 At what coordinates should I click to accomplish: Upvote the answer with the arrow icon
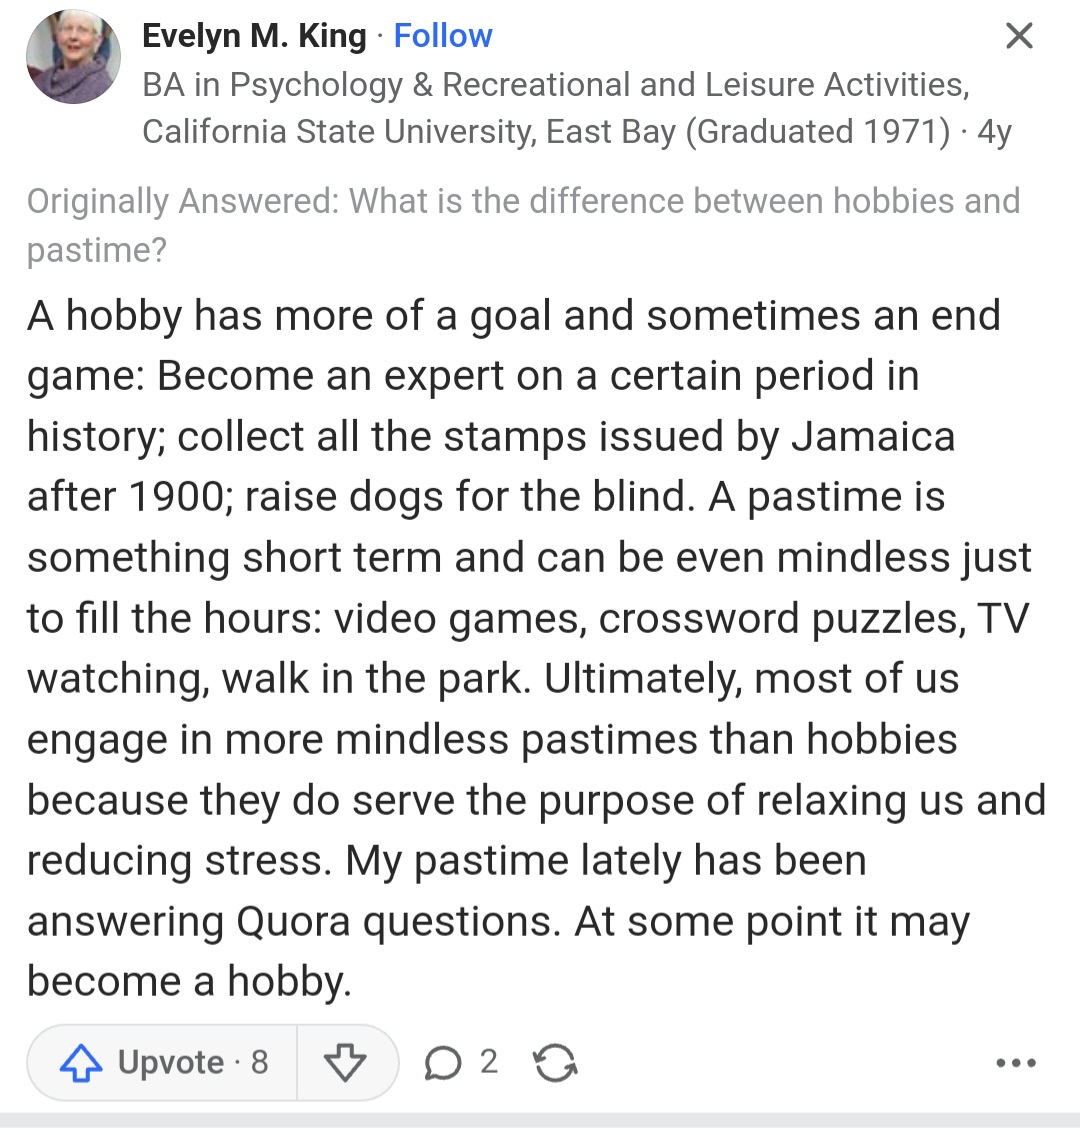coord(82,1063)
